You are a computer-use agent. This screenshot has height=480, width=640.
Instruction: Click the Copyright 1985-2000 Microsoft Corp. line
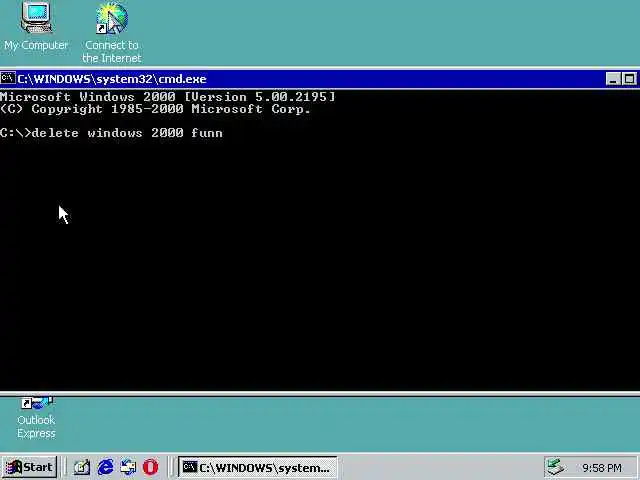tap(155, 109)
